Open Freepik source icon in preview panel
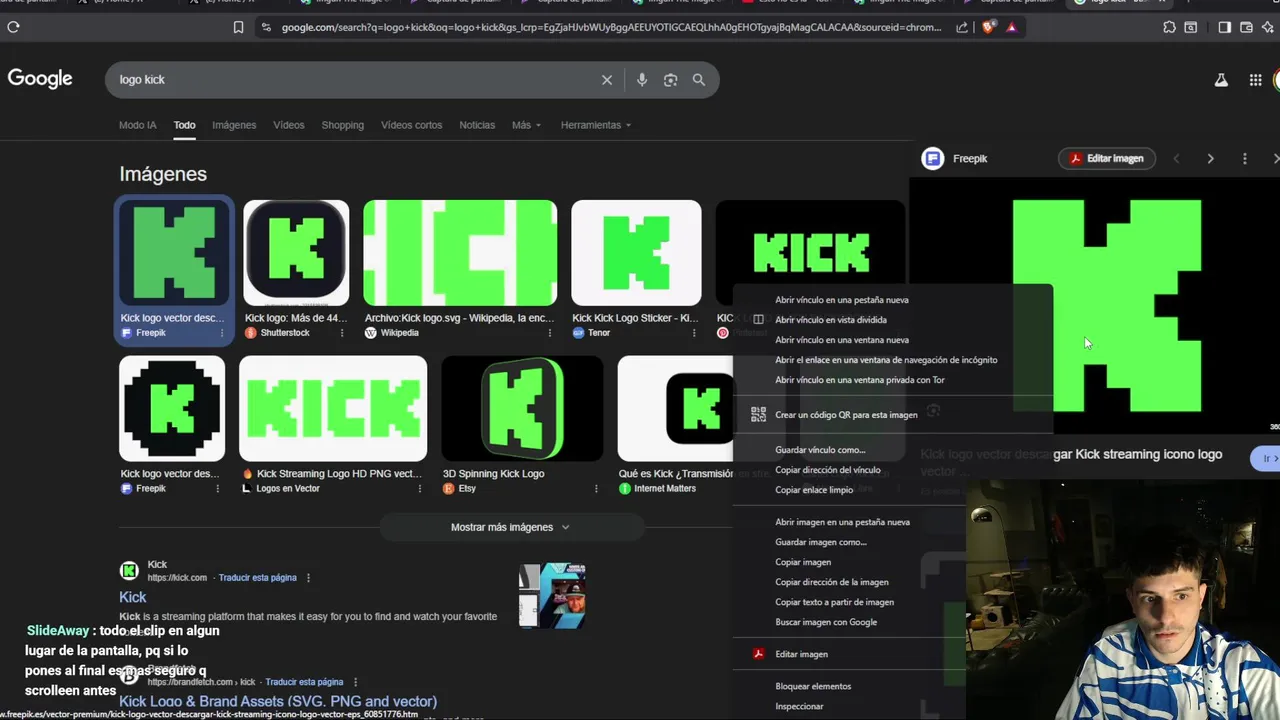Viewport: 1280px width, 720px height. [x=933, y=158]
